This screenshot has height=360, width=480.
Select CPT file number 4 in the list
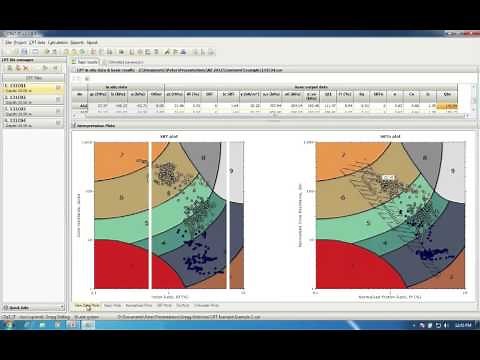tap(33, 123)
